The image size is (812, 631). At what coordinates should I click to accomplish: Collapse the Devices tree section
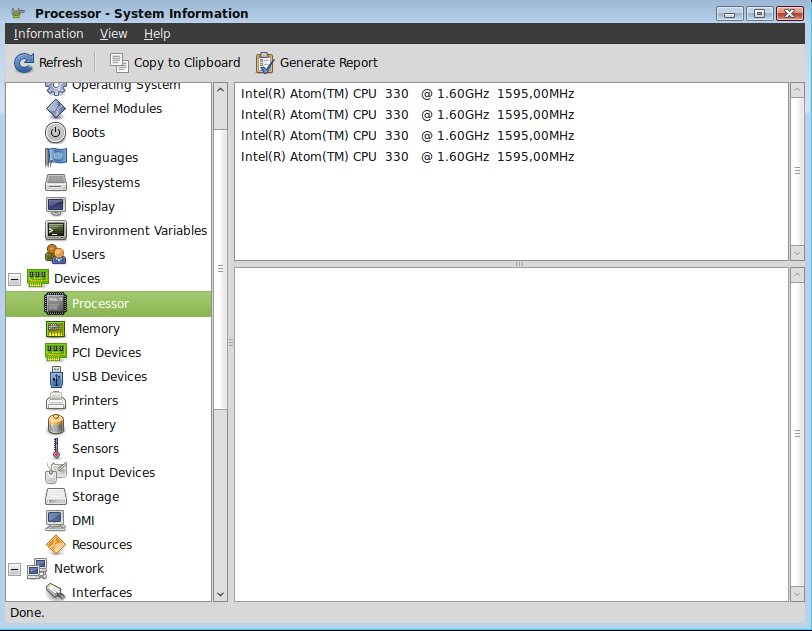click(x=14, y=279)
